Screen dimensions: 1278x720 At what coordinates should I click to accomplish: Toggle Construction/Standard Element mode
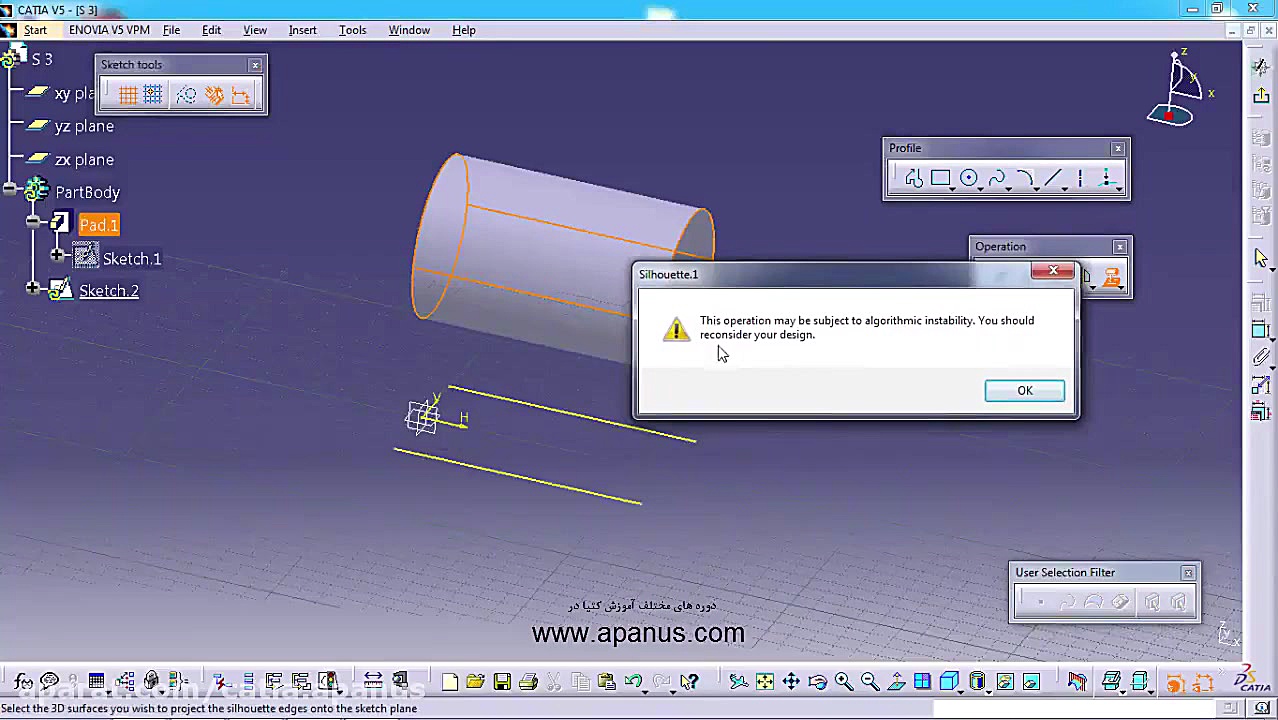tap(186, 95)
